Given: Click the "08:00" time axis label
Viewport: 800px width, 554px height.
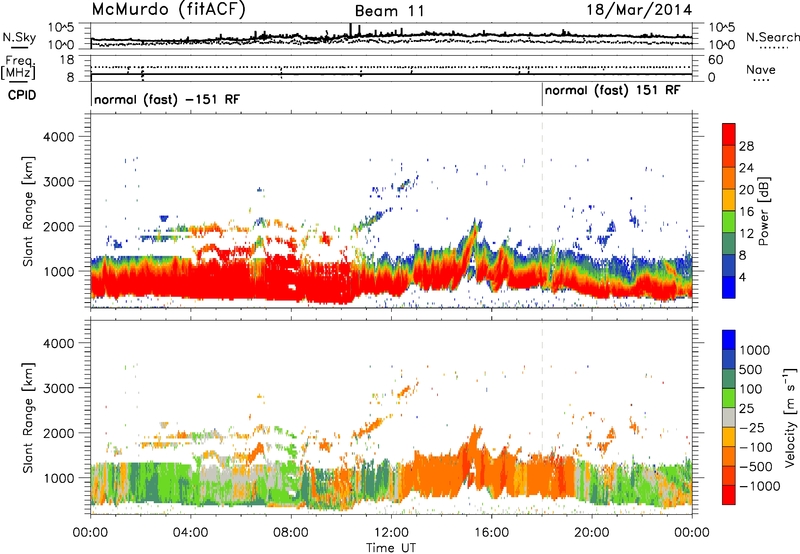Looking at the screenshot, I should 290,533.
